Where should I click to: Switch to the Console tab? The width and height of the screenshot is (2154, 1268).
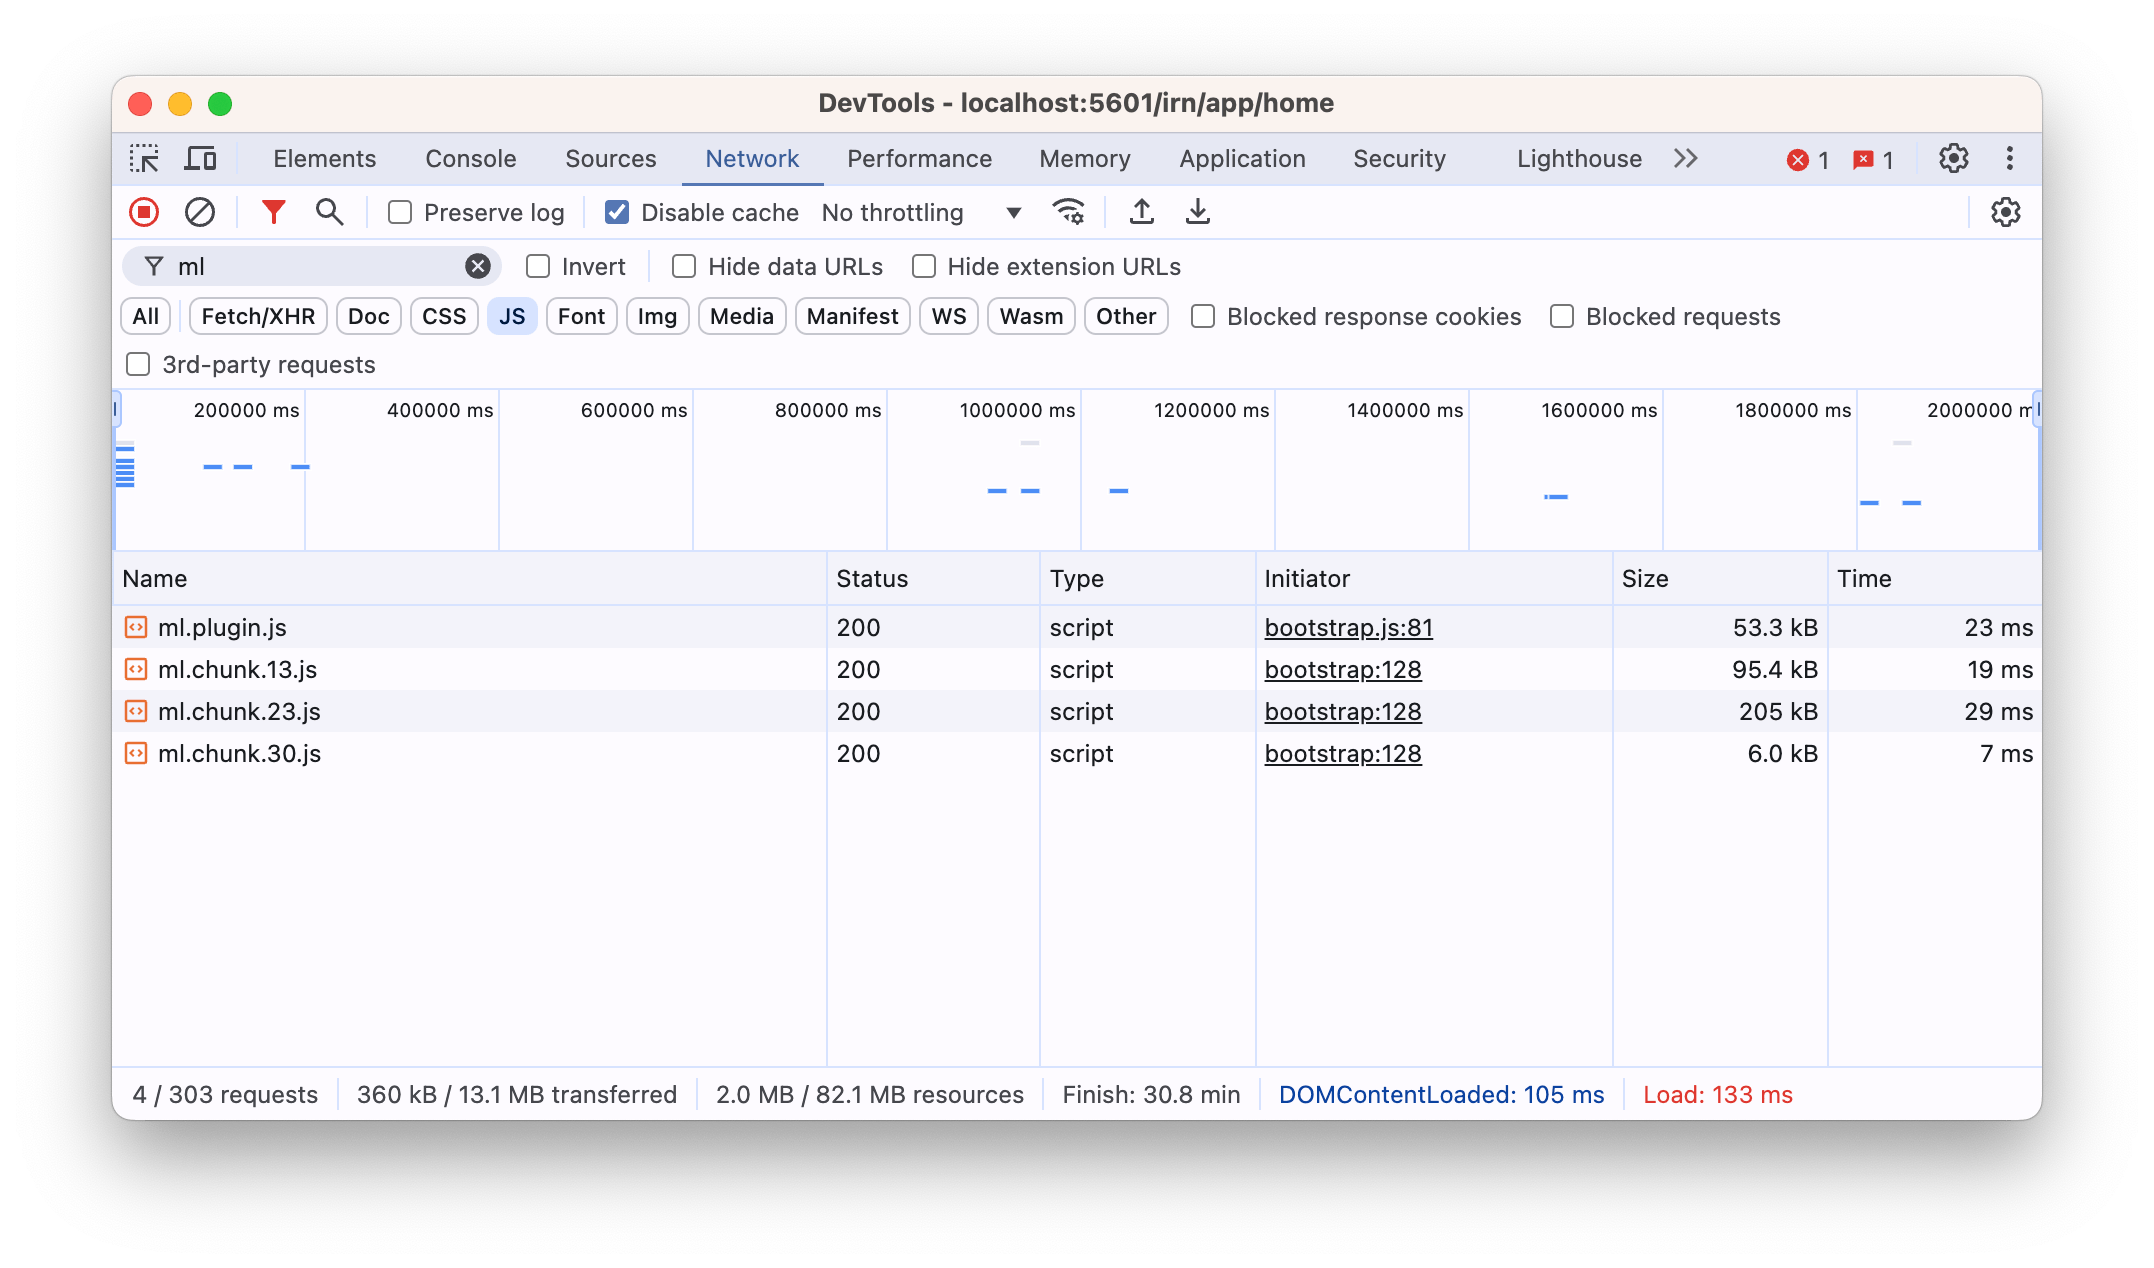coord(471,159)
